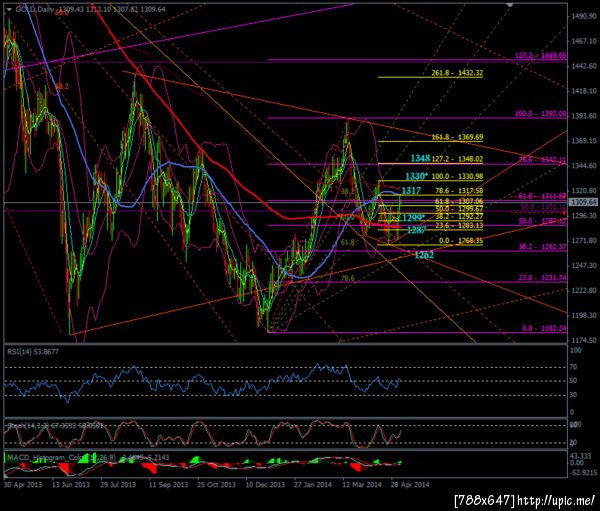Click the 11 Sep 2013 date label
This screenshot has width=600, height=511.
[168, 485]
